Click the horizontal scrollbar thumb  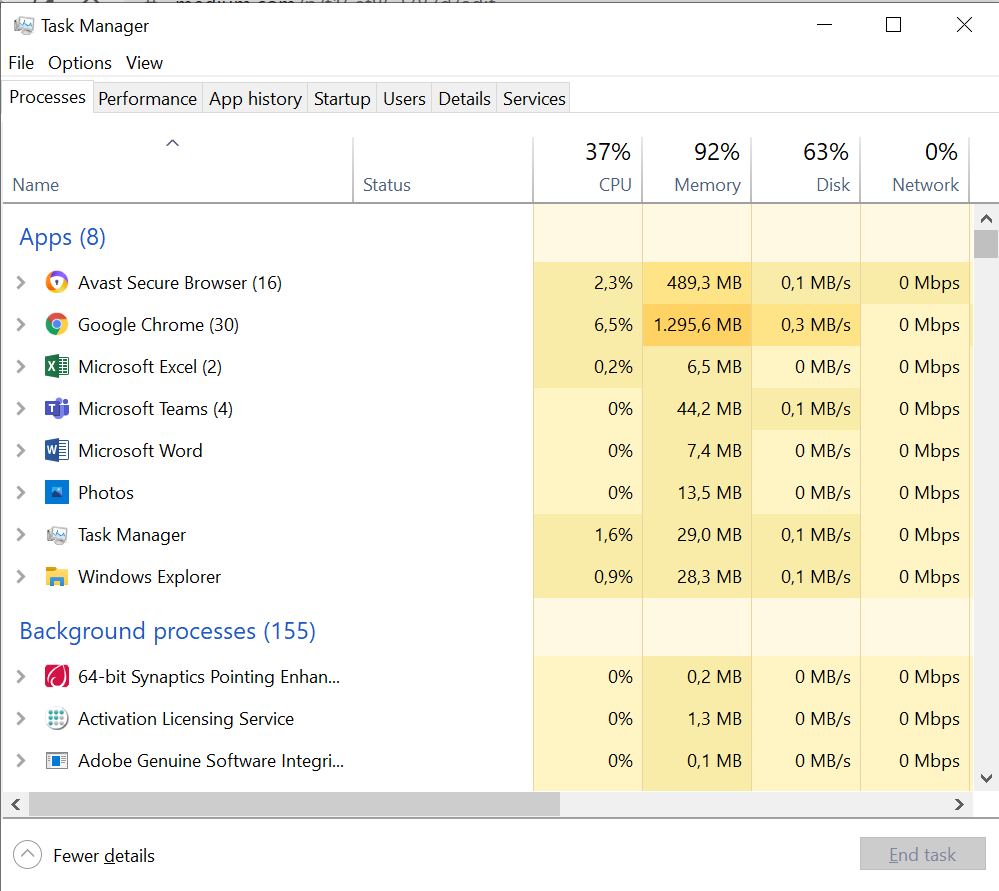click(x=294, y=804)
